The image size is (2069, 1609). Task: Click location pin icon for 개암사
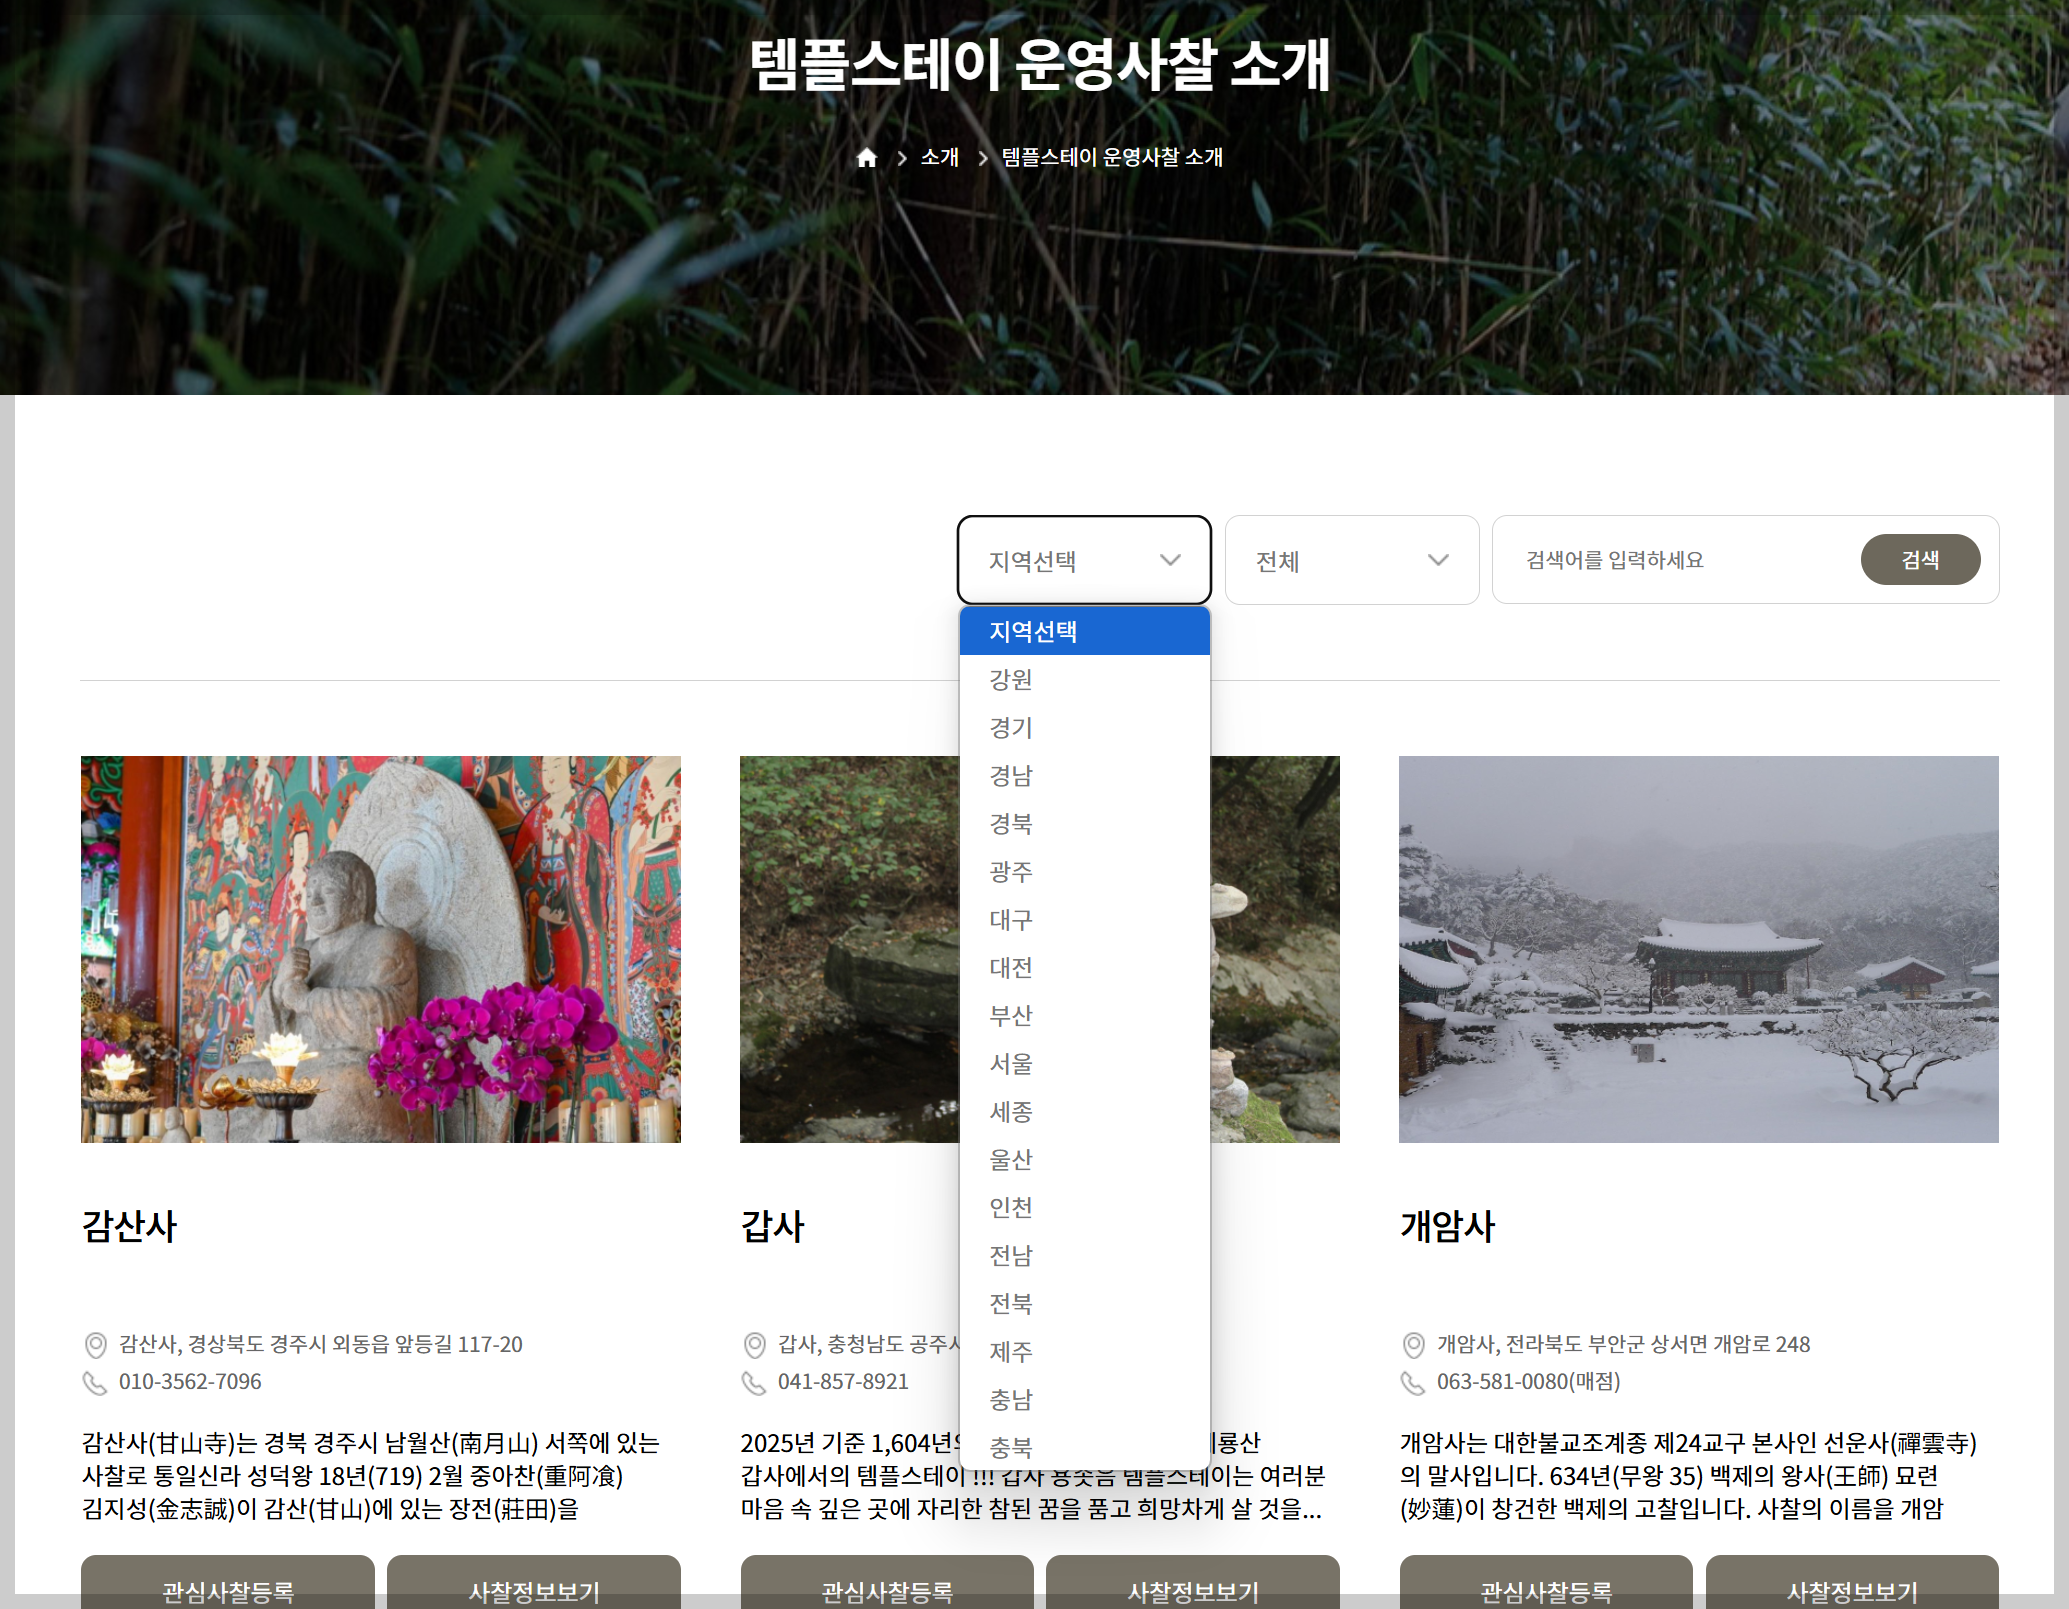pyautogui.click(x=1414, y=1345)
